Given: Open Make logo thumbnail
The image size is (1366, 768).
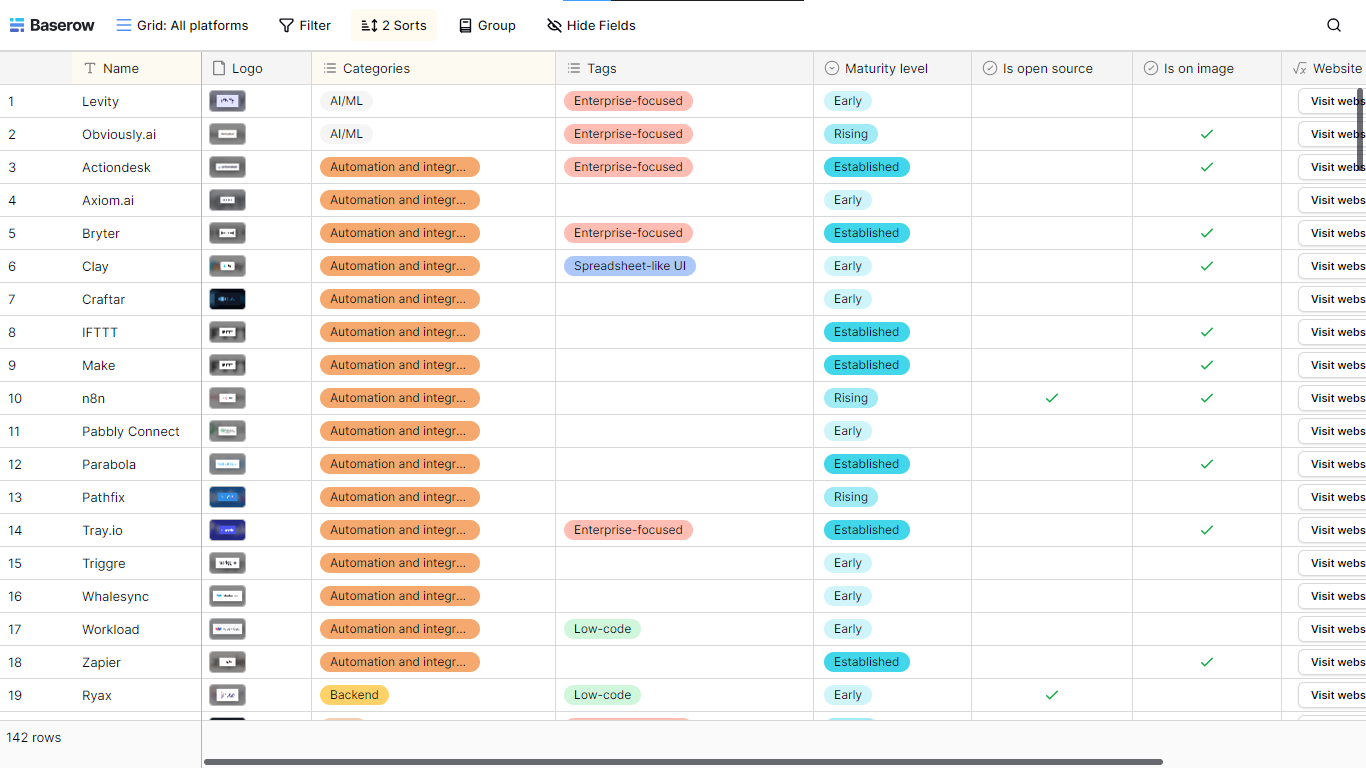Looking at the screenshot, I should click(x=227, y=365).
